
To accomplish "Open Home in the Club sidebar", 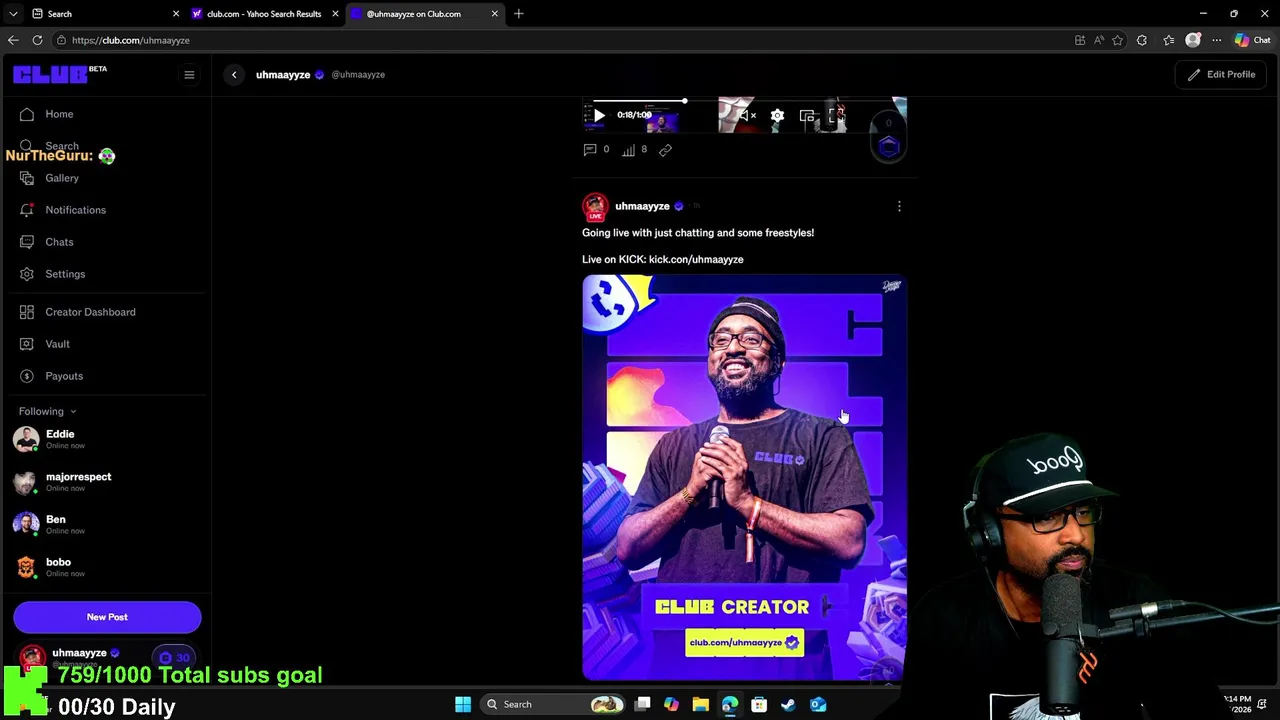I will [x=59, y=114].
